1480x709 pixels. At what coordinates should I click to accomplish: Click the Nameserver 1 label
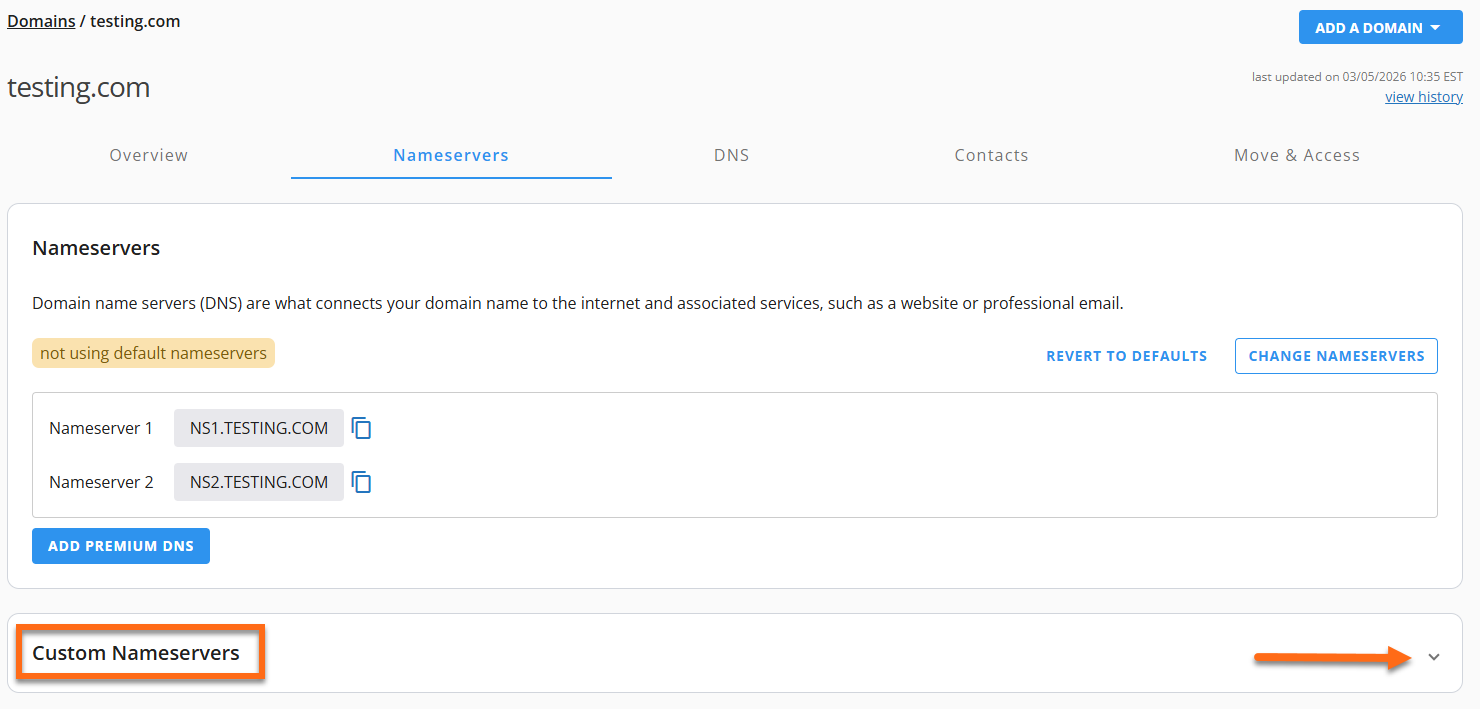(101, 428)
